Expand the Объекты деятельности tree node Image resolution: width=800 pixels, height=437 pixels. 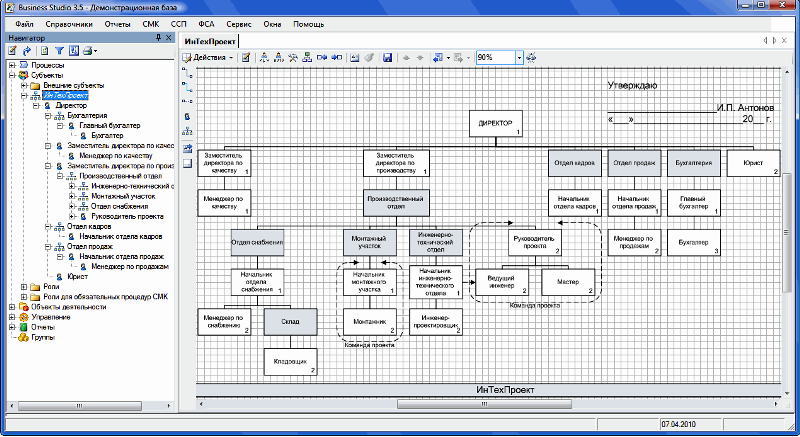[12, 307]
